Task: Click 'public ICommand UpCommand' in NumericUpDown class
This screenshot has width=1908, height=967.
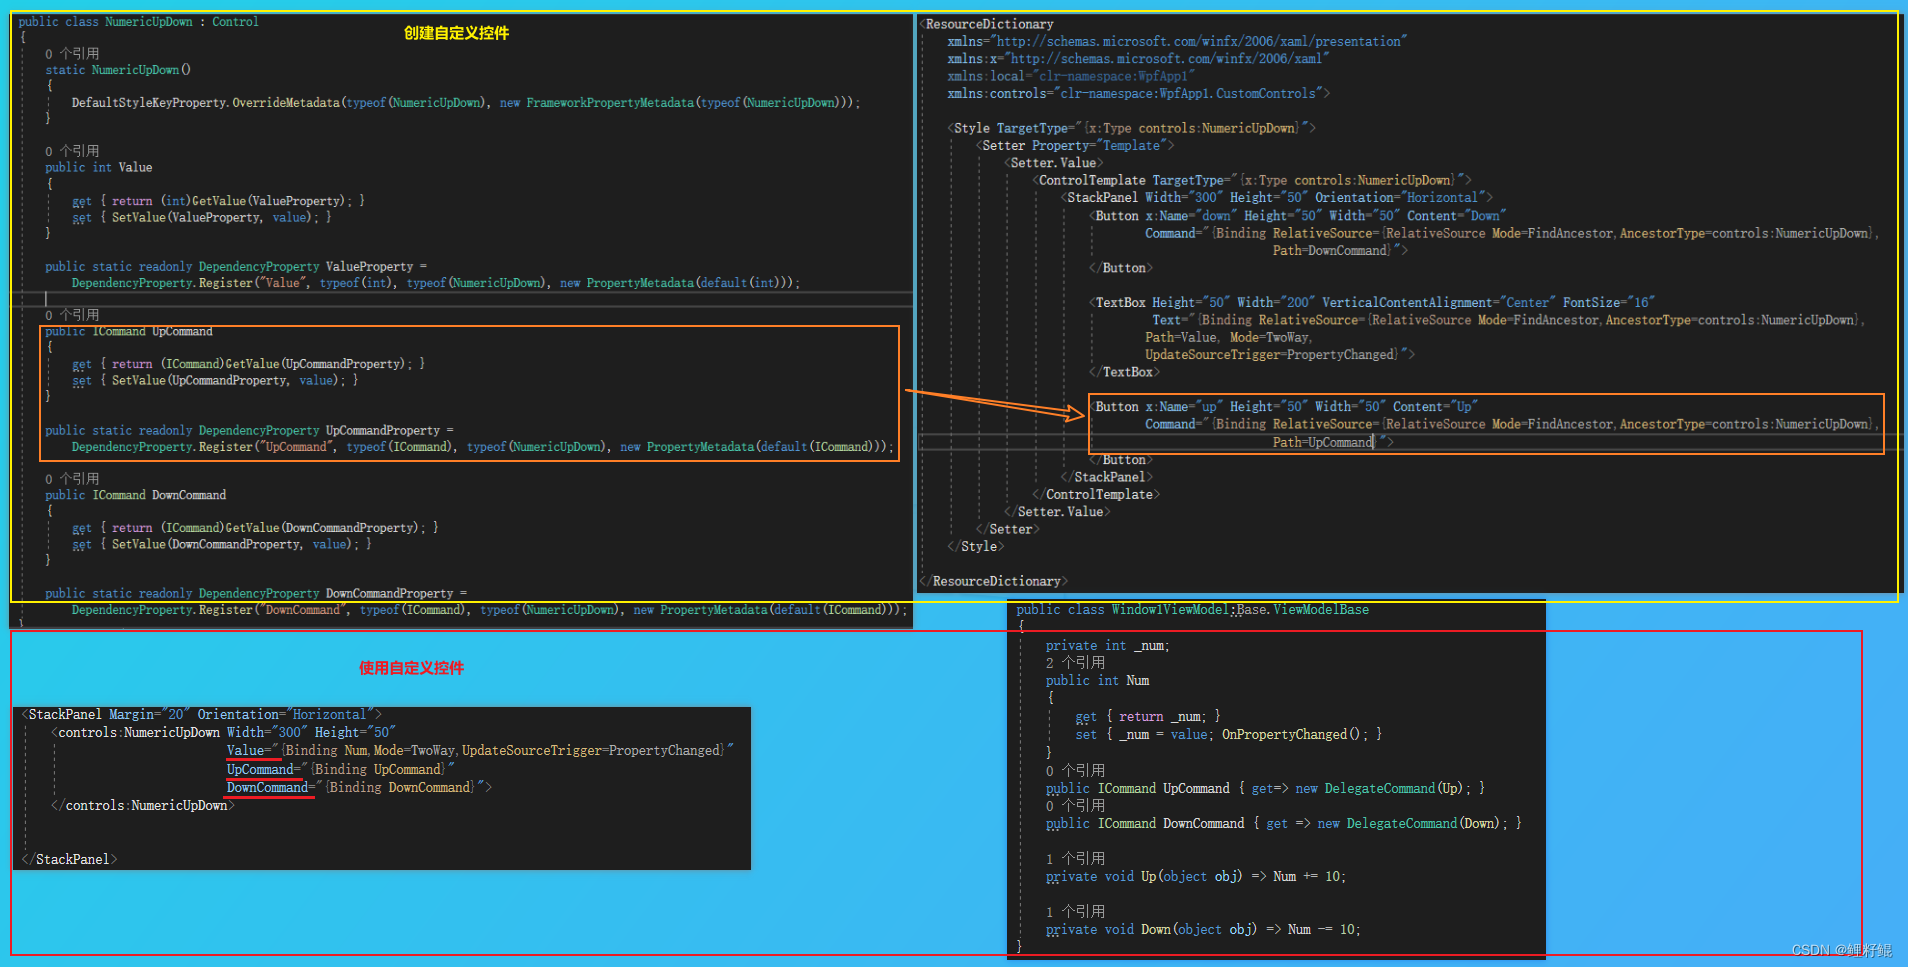Action: (129, 331)
